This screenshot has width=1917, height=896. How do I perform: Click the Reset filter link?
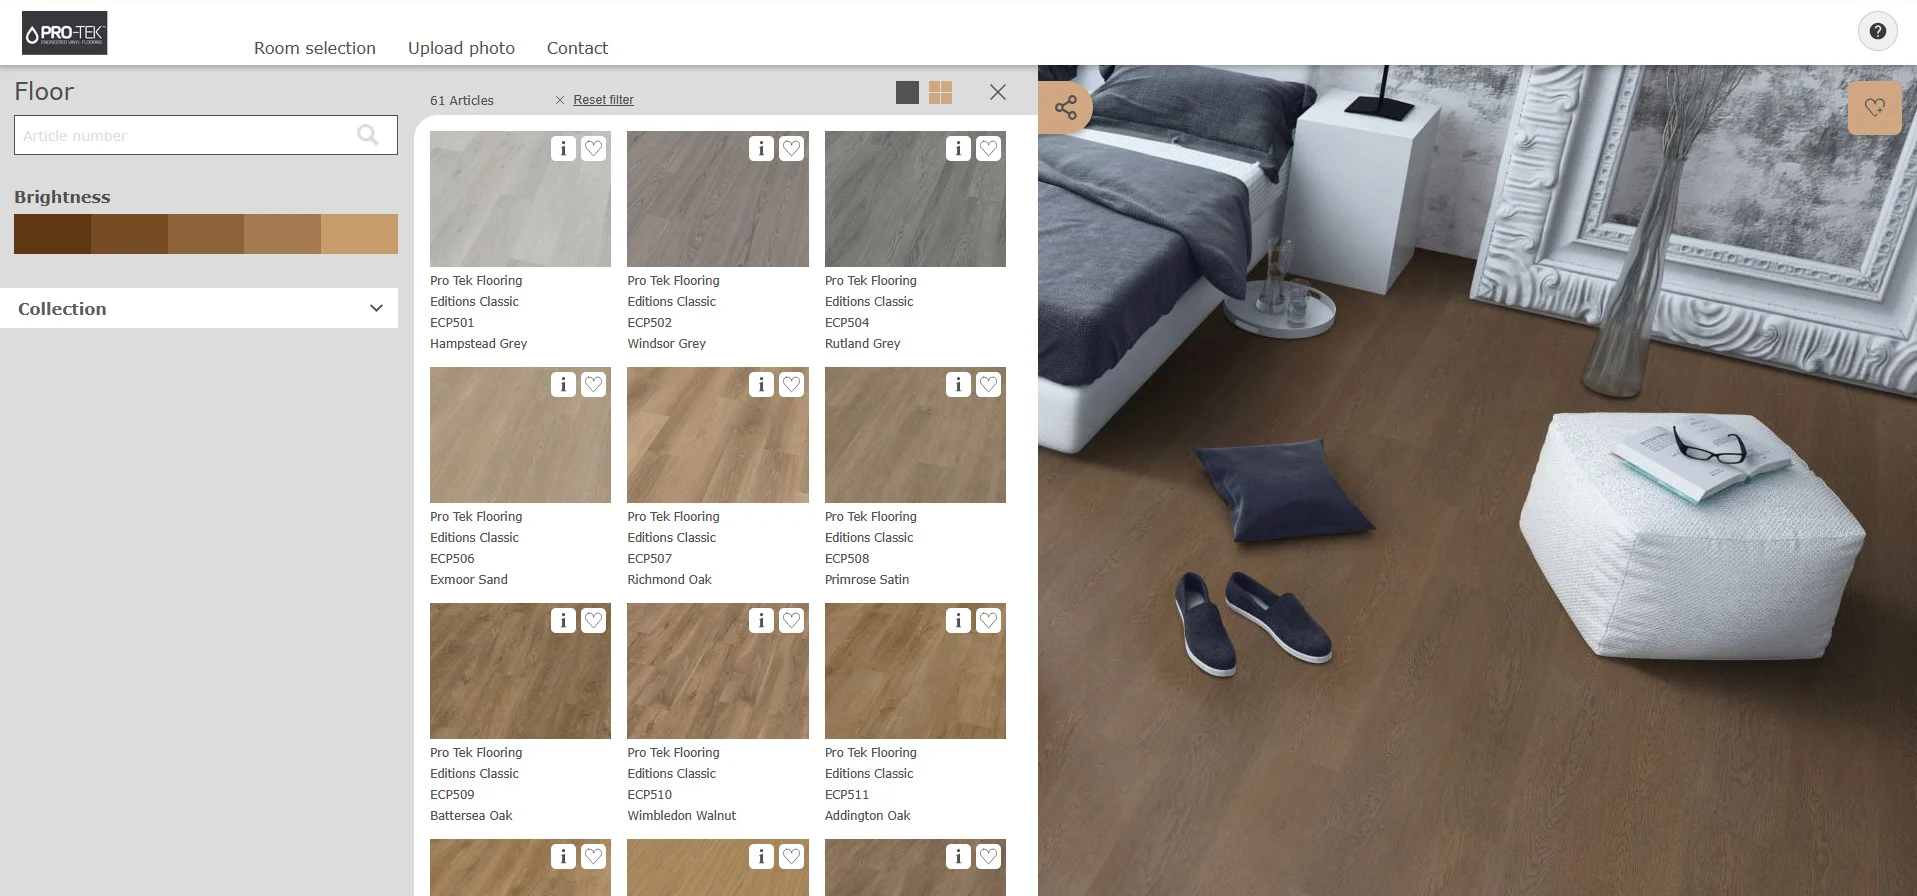pyautogui.click(x=603, y=100)
